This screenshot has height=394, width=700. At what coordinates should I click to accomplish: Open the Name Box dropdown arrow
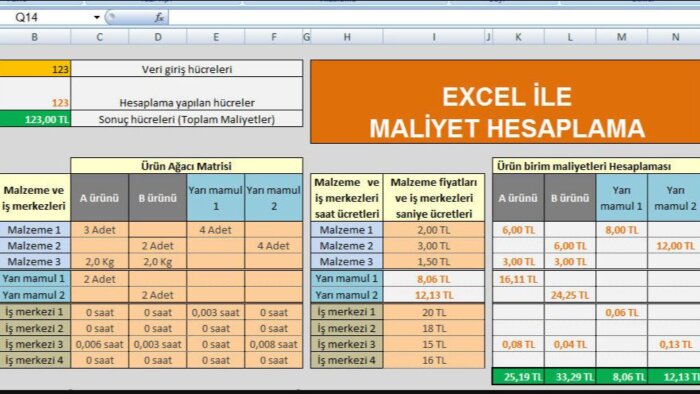[96, 17]
